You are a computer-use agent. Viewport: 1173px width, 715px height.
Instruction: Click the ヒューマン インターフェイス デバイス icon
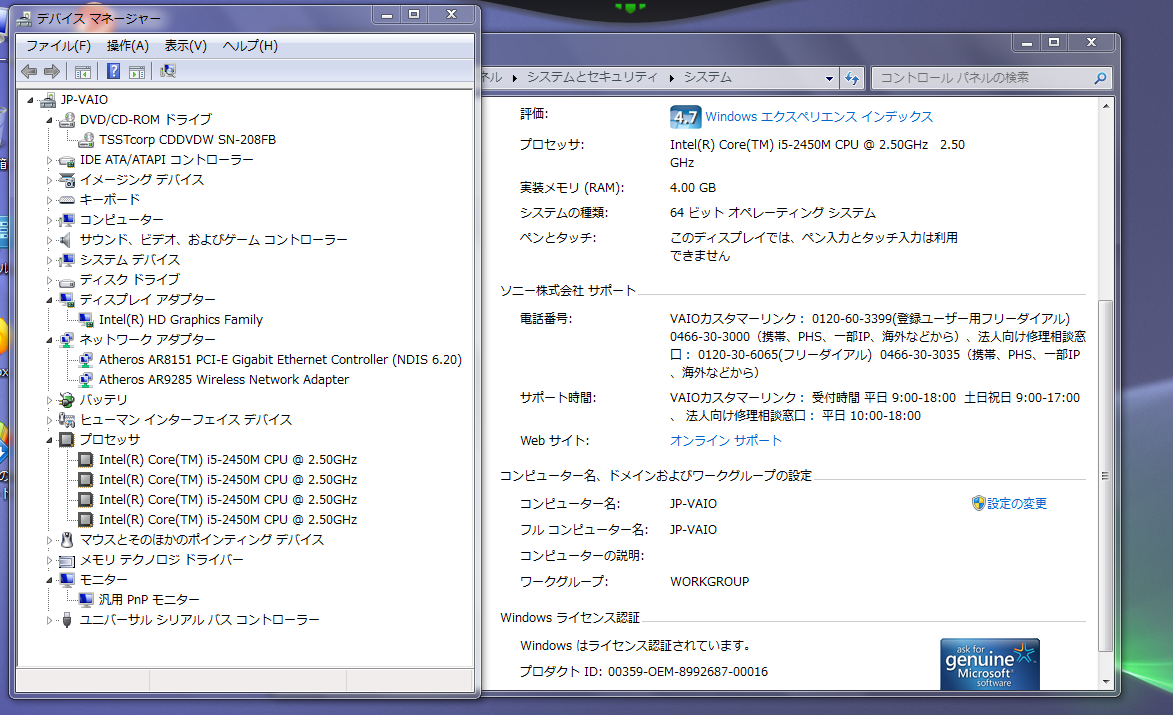click(x=67, y=420)
